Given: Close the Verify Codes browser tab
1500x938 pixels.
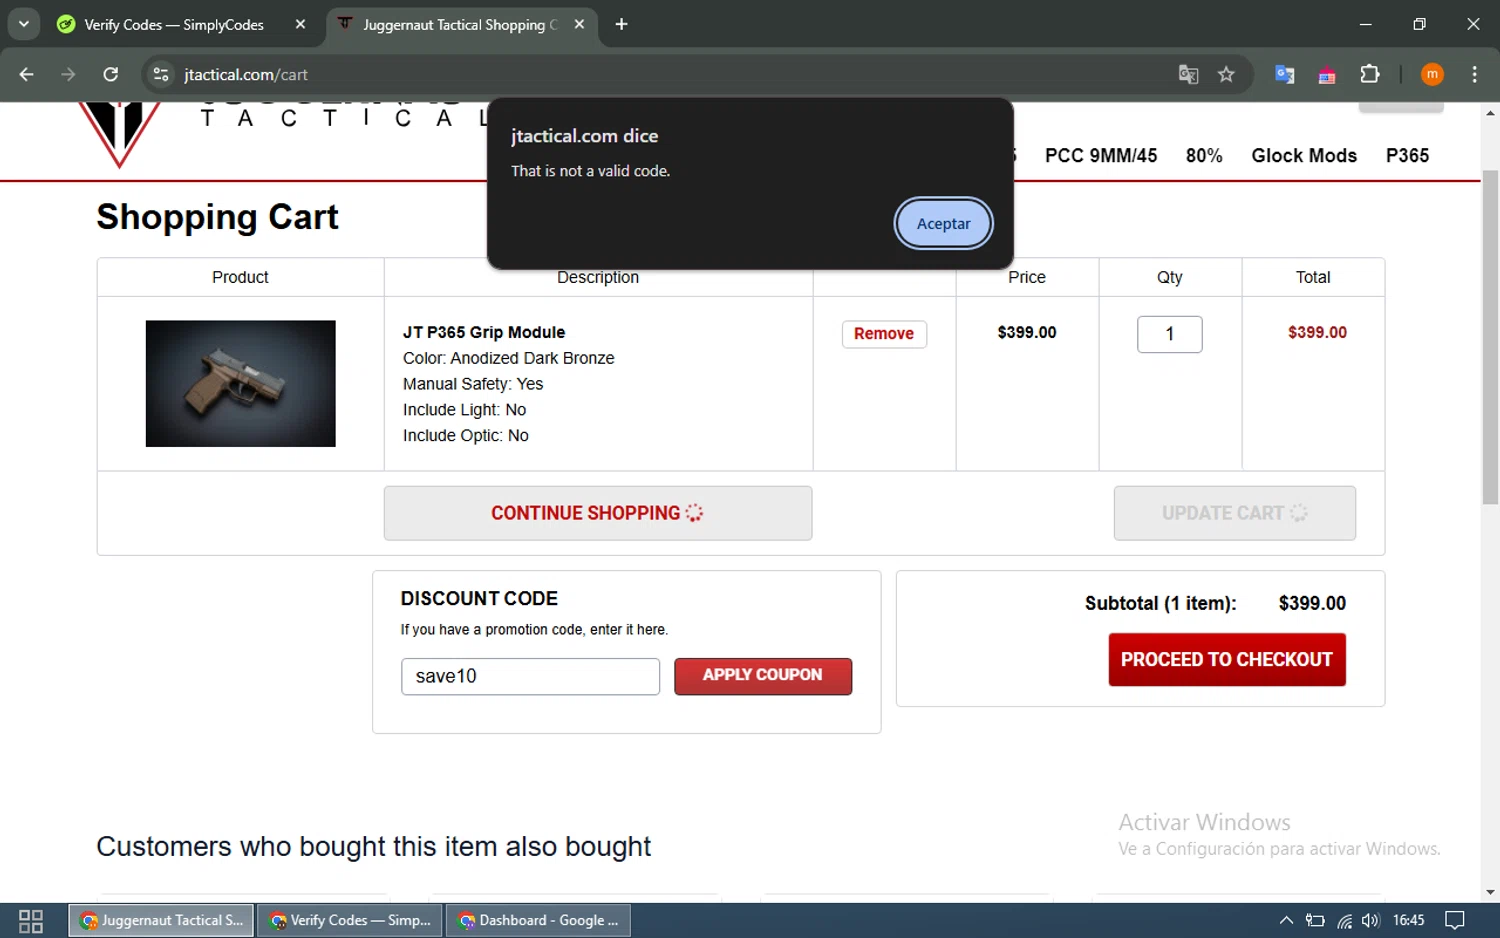Looking at the screenshot, I should (300, 24).
